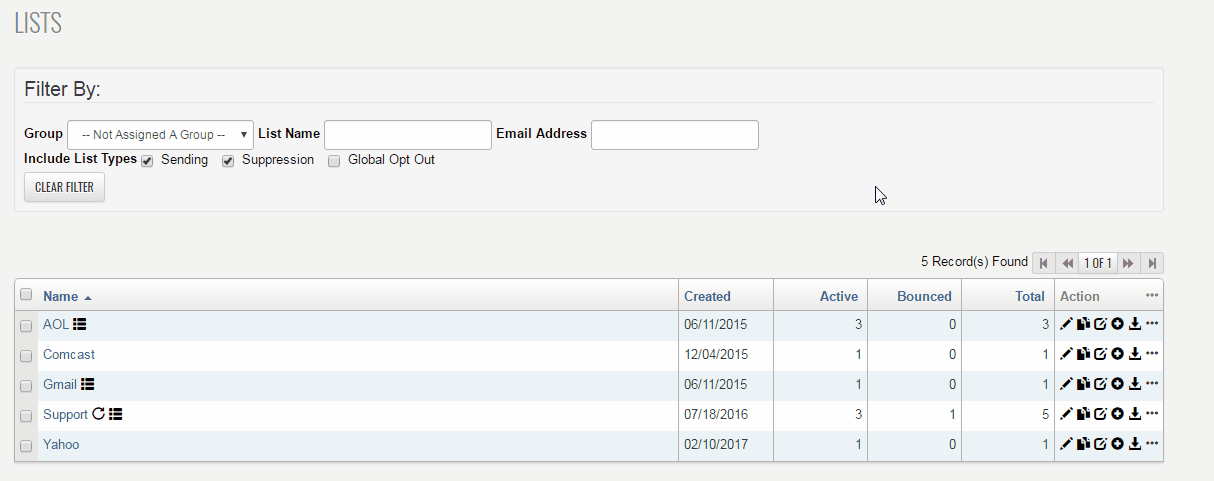
Task: Click the pencil edit icon for AOL list
Action: coord(1066,324)
